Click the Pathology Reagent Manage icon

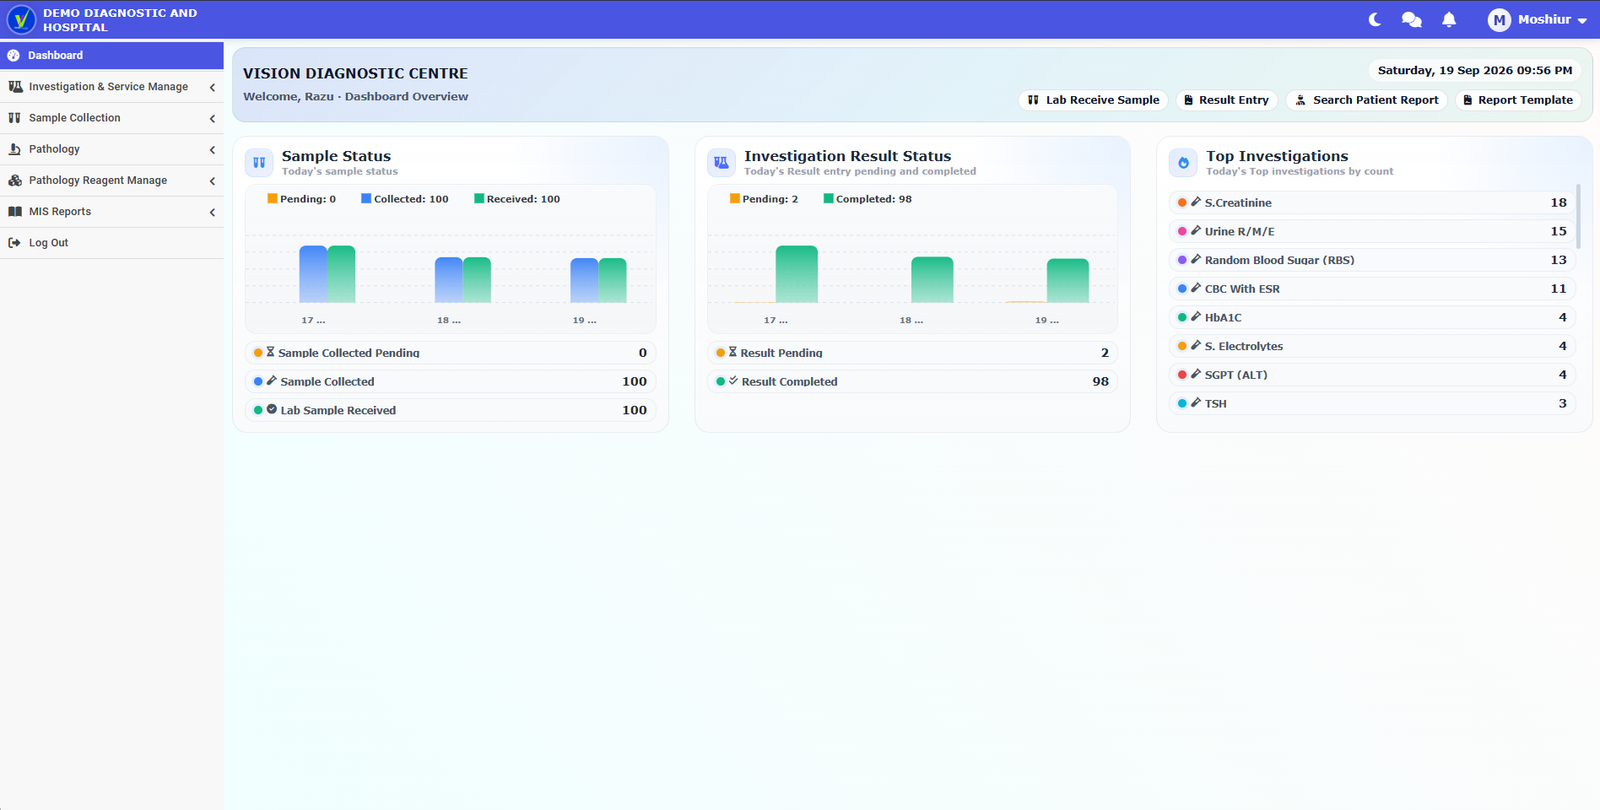(x=15, y=180)
